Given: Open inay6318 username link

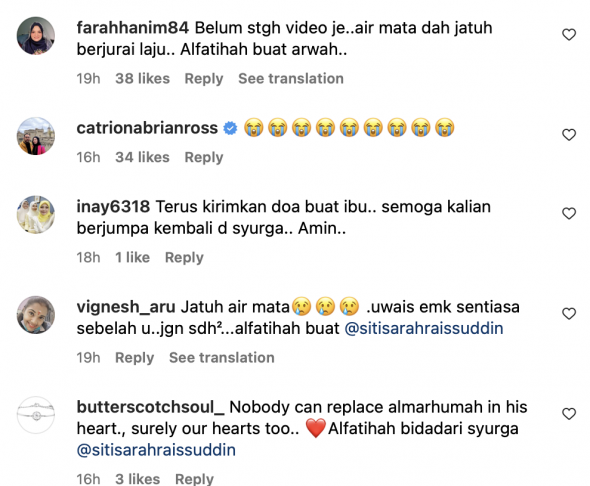Looking at the screenshot, I should tap(113, 207).
